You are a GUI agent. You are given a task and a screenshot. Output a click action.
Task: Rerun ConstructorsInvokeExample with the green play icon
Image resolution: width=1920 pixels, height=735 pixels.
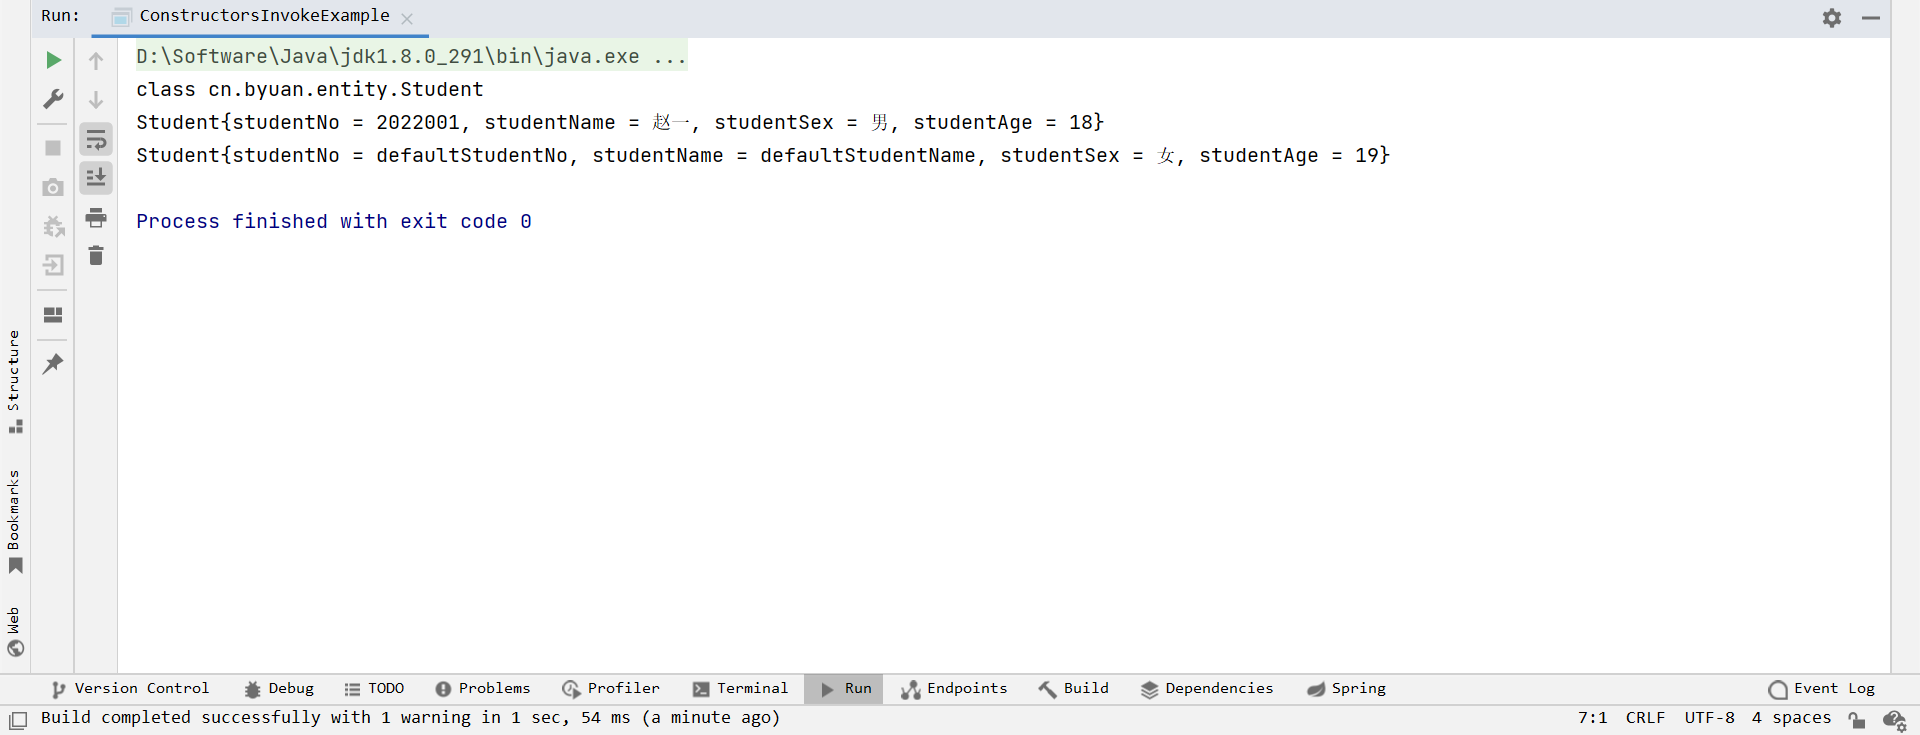pyautogui.click(x=53, y=60)
